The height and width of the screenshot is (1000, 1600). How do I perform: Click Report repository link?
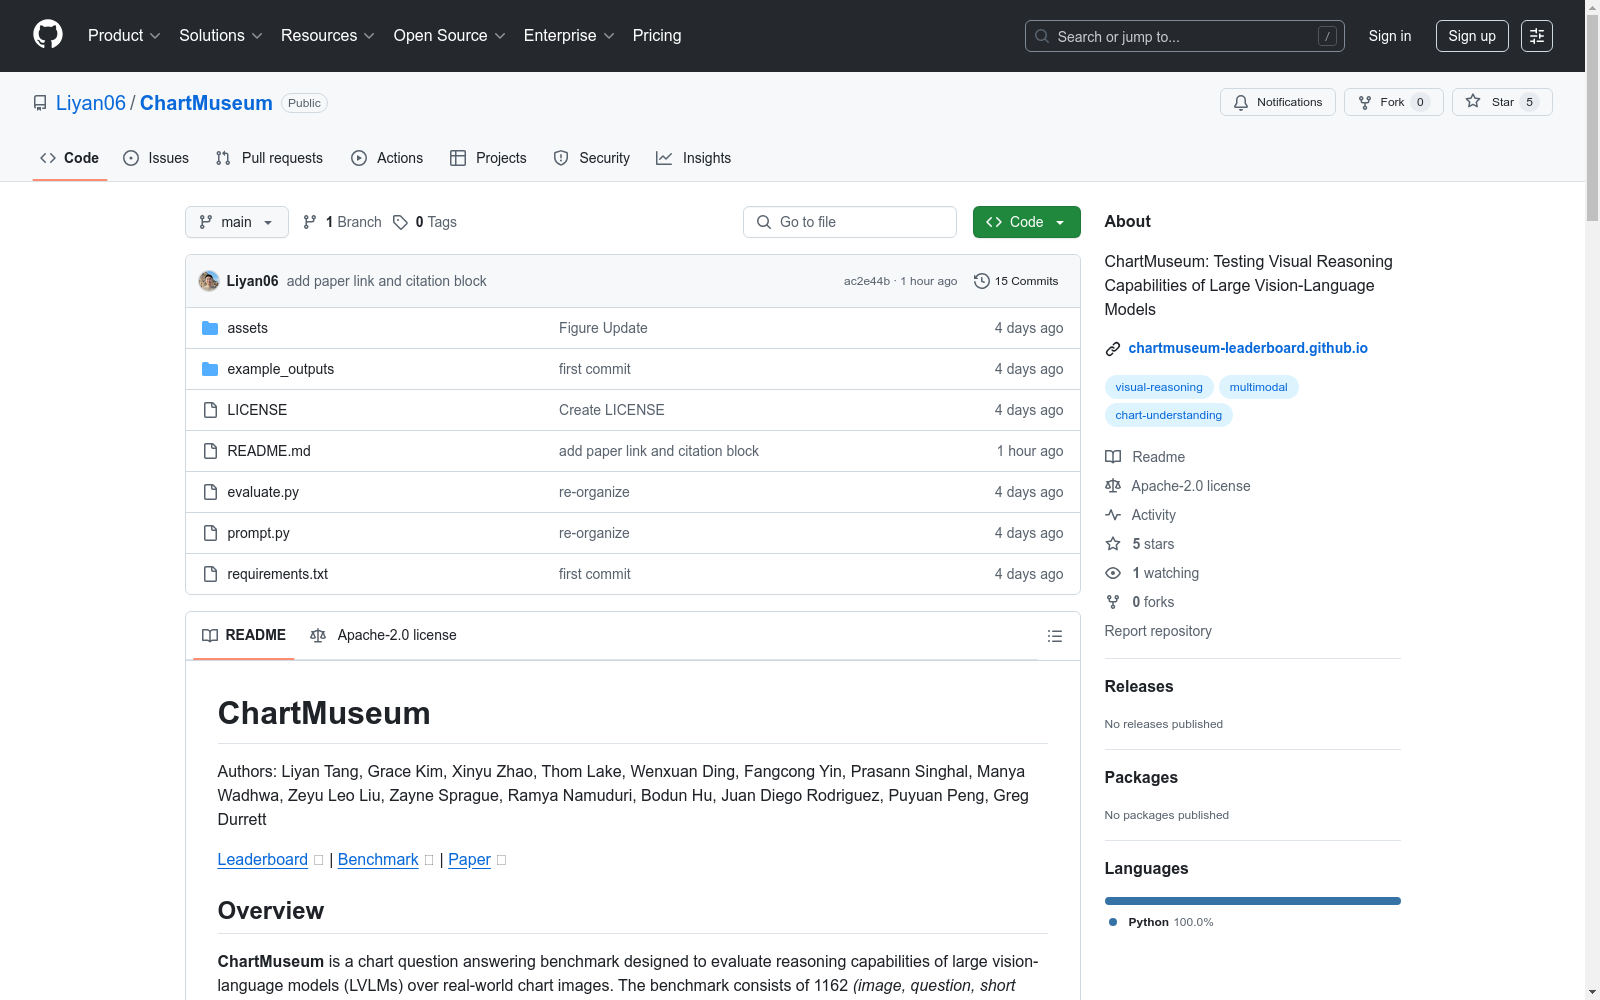[1158, 631]
